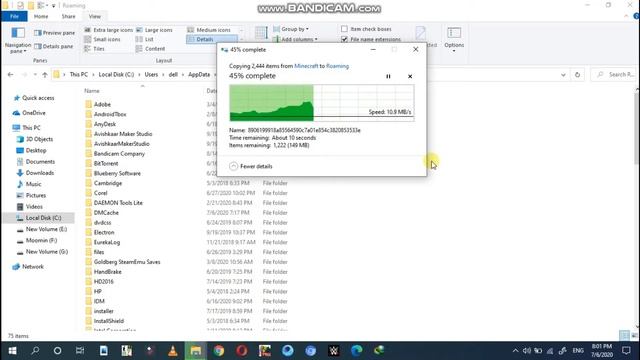Open the File Explorer taskbar icon
This screenshot has width=640, height=360.
click(x=196, y=351)
